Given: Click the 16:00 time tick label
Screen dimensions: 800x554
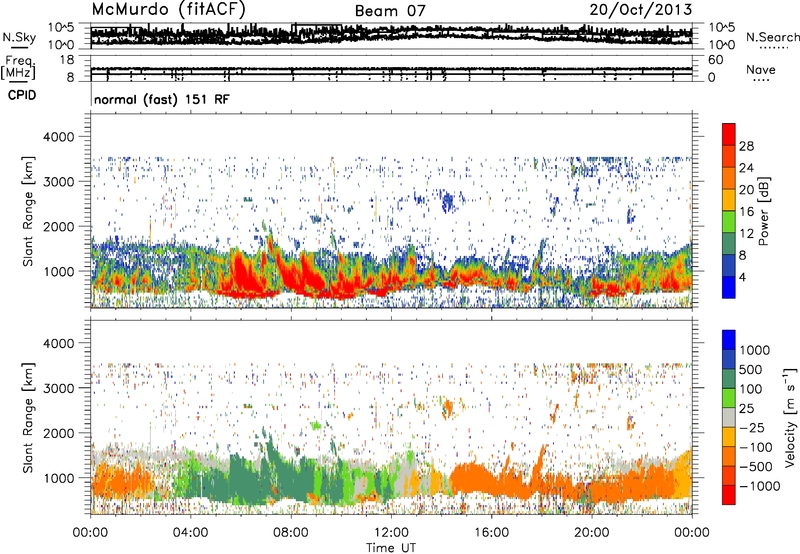Looking at the screenshot, I should [x=491, y=533].
